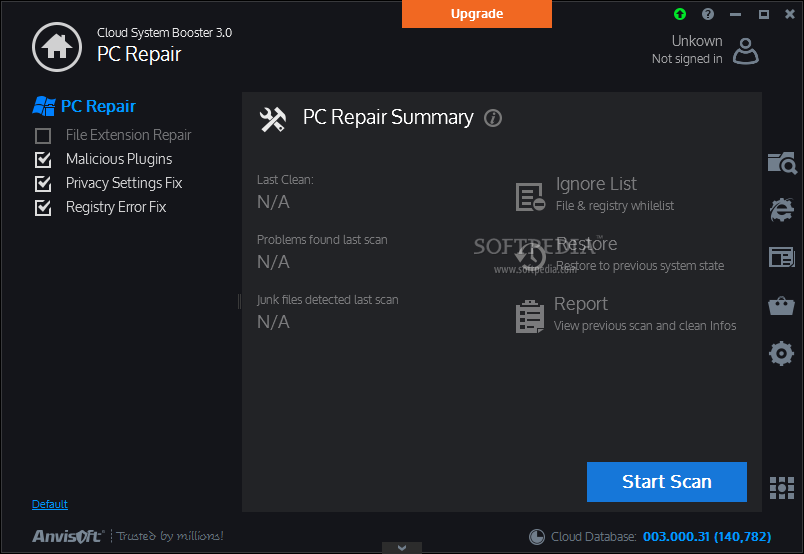
Task: Click File & registry whitelist description
Action: pos(615,206)
